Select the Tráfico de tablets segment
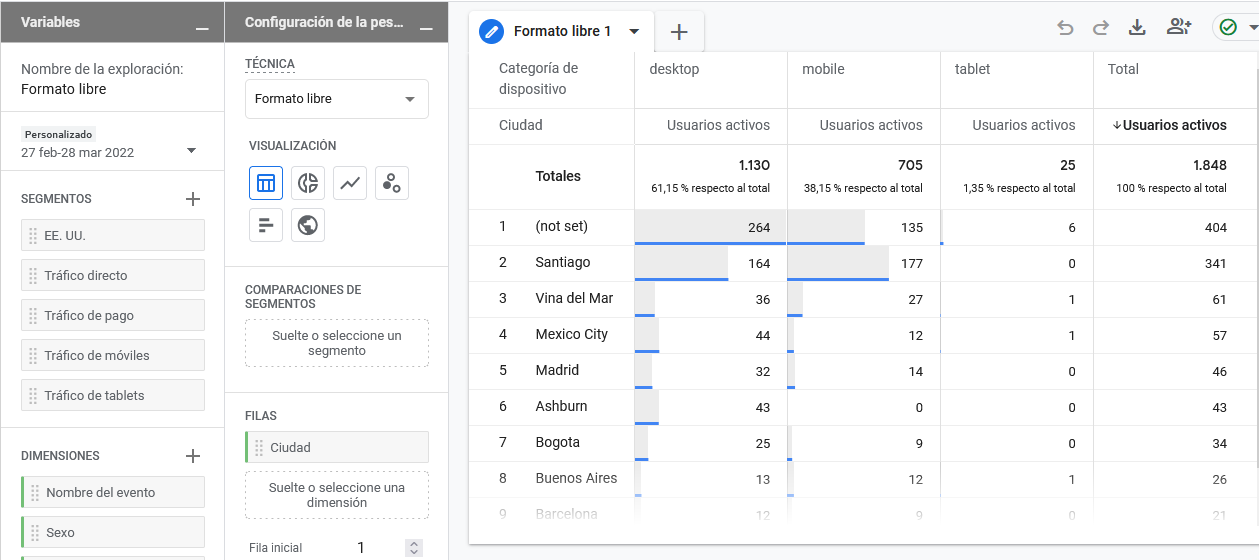This screenshot has width=1259, height=560. (x=113, y=395)
